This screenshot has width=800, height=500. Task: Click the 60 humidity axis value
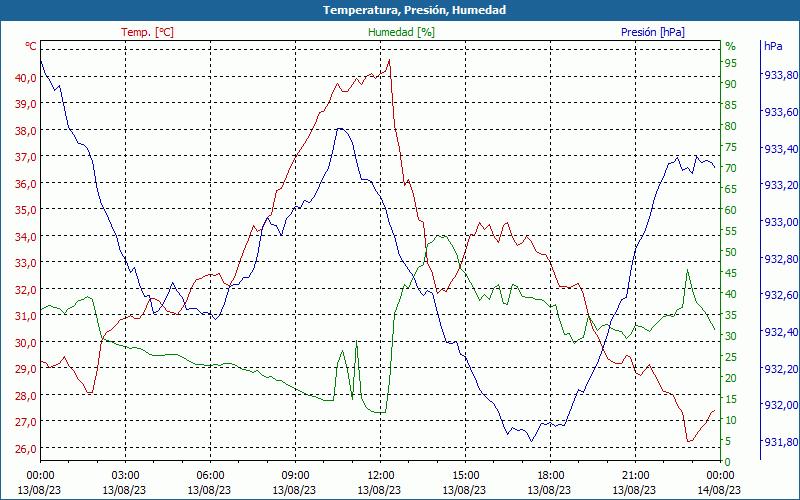click(x=731, y=210)
